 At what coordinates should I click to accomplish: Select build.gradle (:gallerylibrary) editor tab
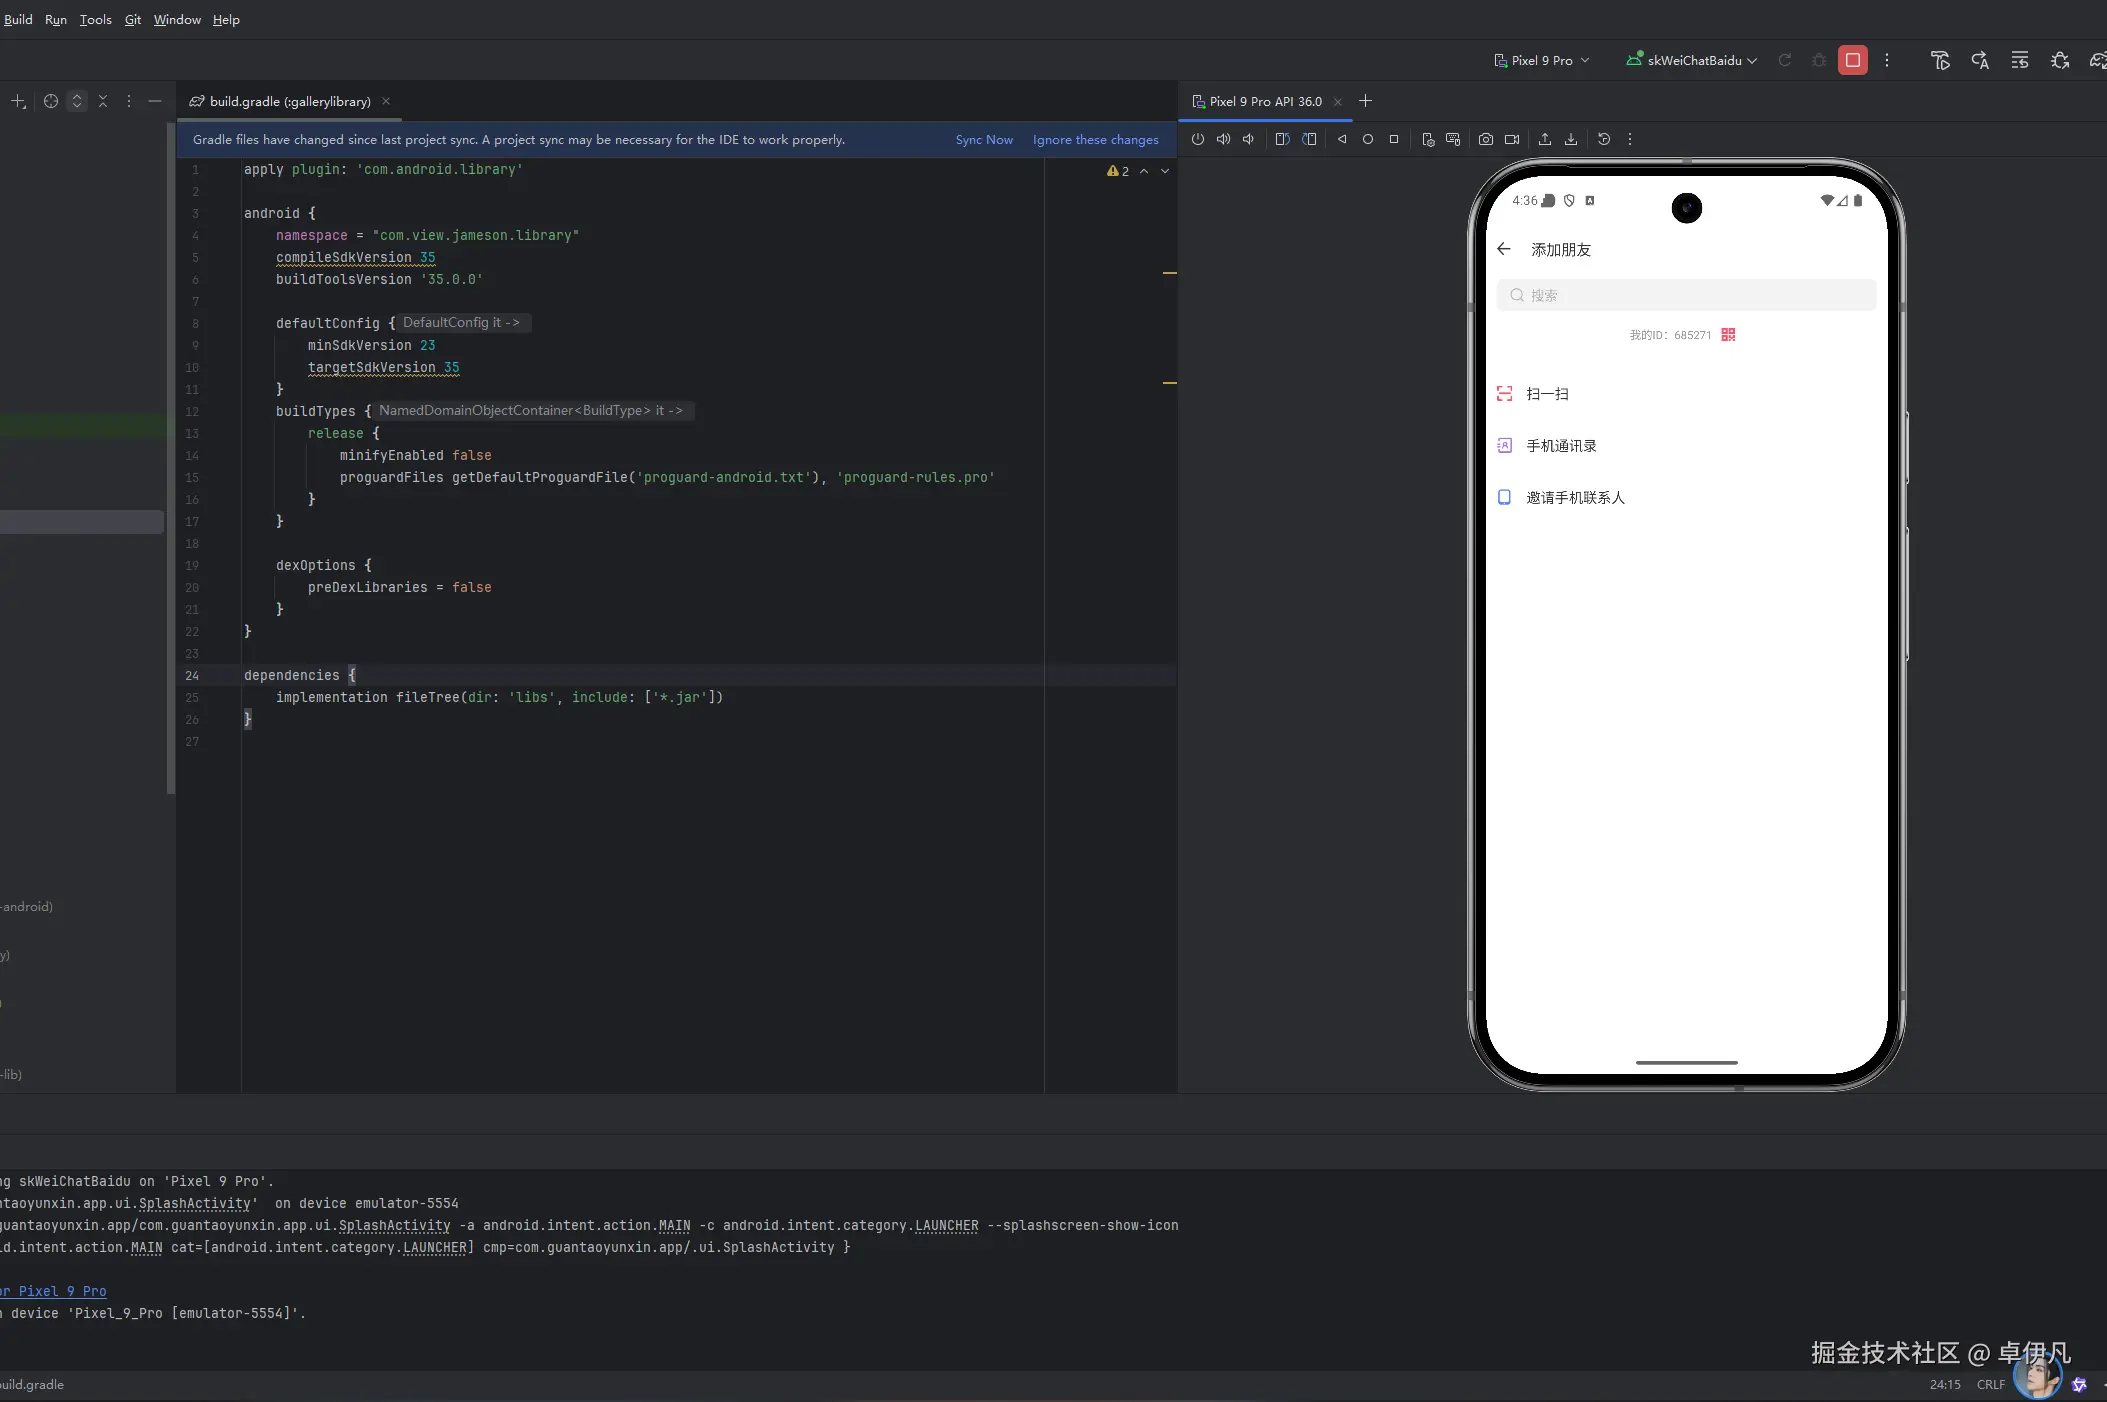(289, 101)
